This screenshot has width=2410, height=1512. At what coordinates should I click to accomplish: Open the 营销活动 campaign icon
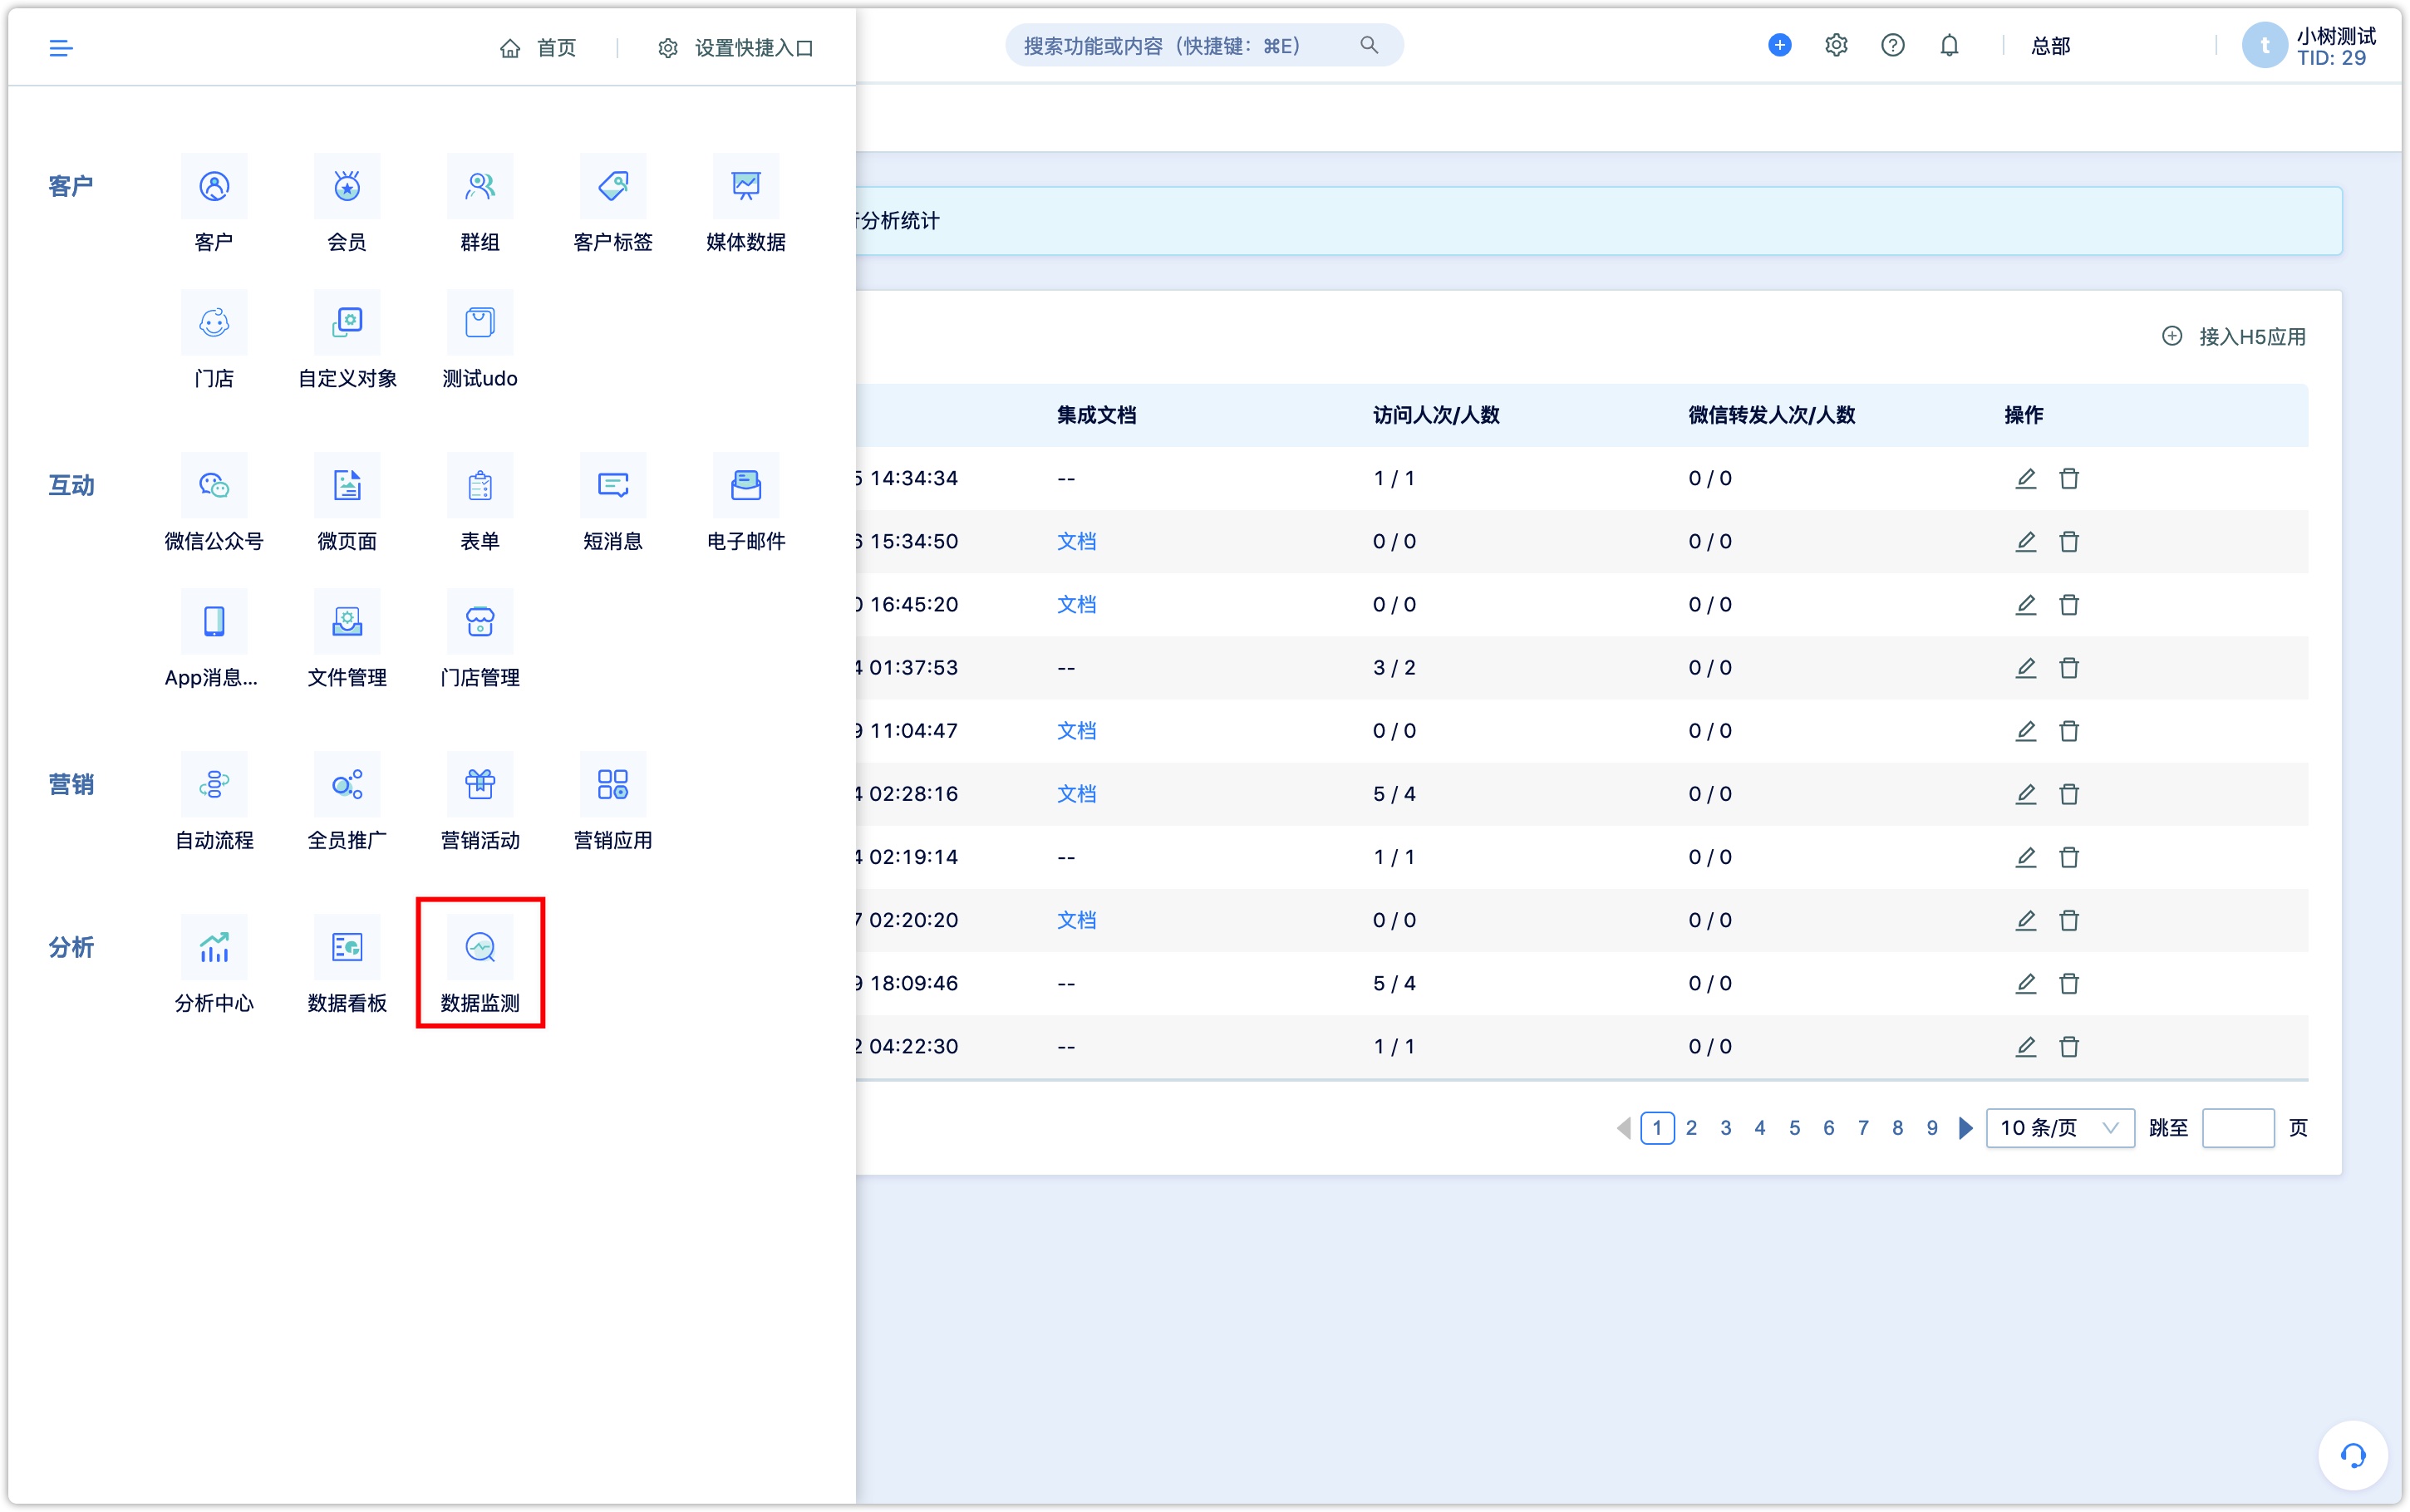[x=480, y=784]
